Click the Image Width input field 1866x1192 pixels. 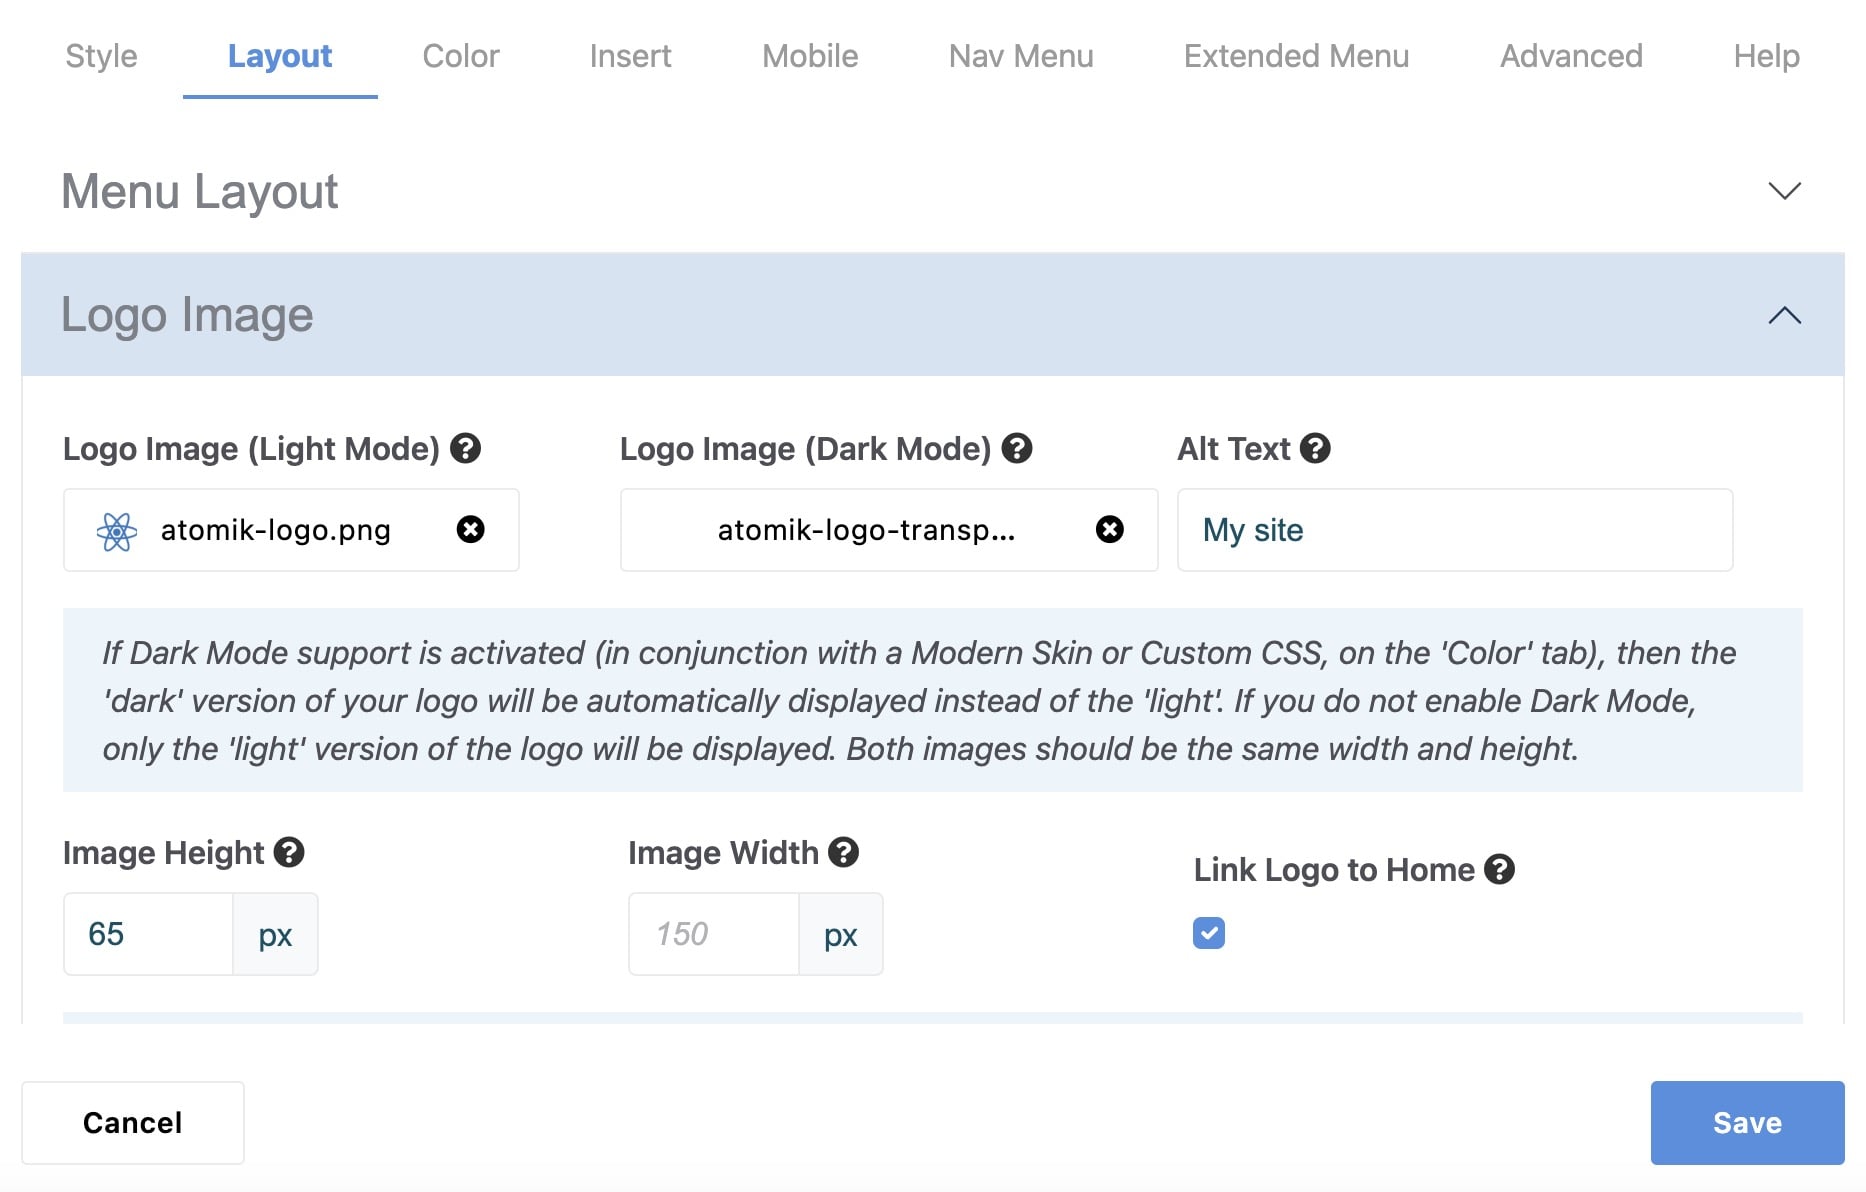[714, 934]
